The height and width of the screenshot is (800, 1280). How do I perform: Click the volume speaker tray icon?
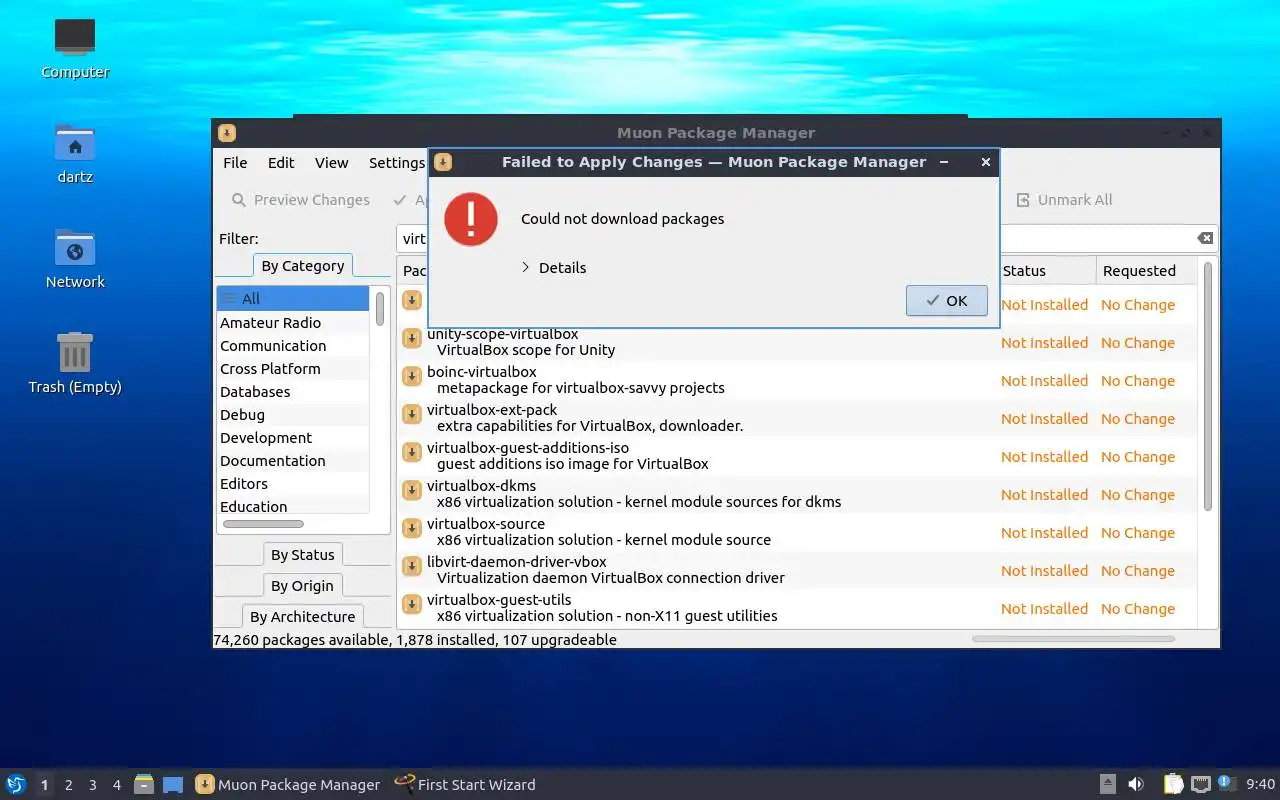1136,784
